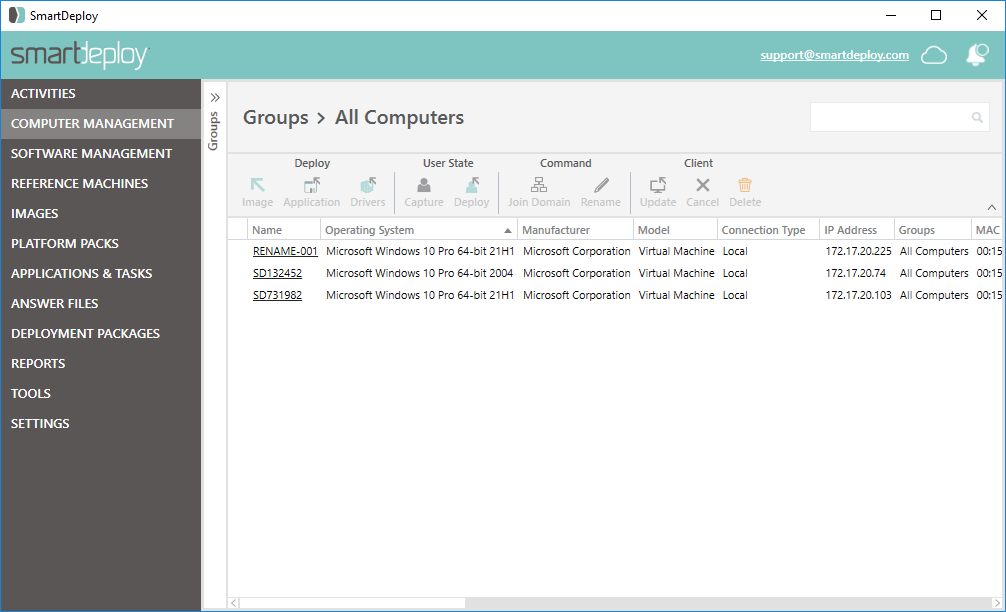The height and width of the screenshot is (612, 1006).
Task: Collapse the toolbar ribbon with the caret
Action: (x=991, y=207)
